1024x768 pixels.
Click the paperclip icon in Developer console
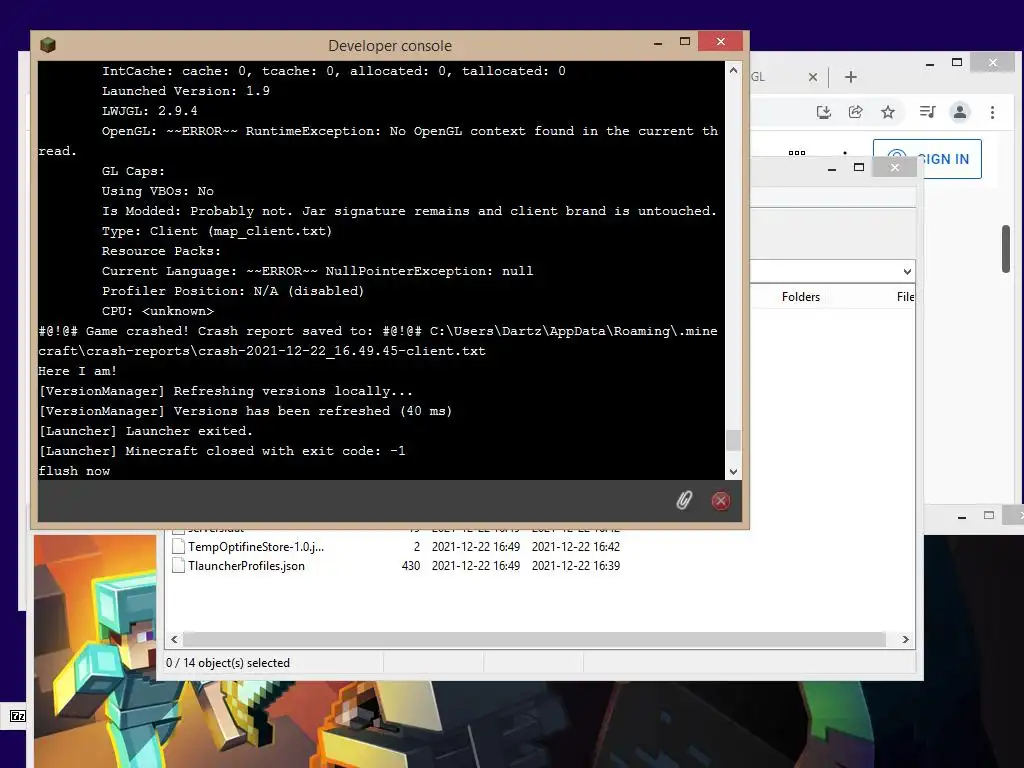684,501
